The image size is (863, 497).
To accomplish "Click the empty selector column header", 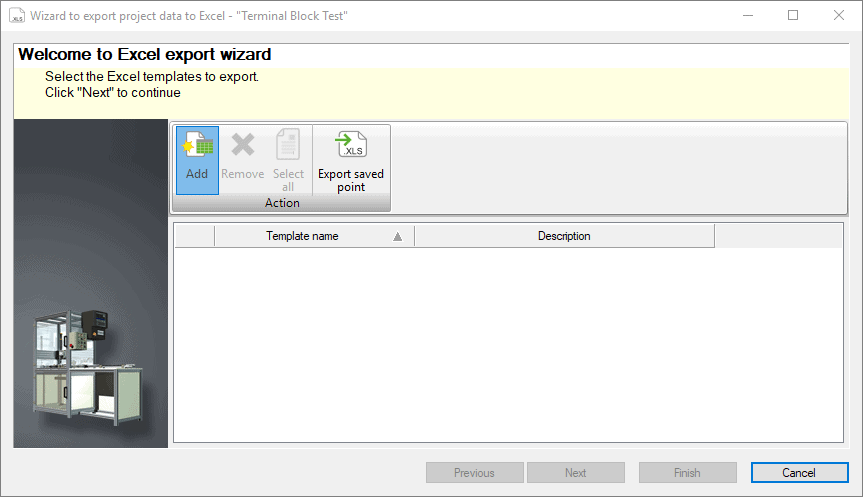I will click(194, 236).
